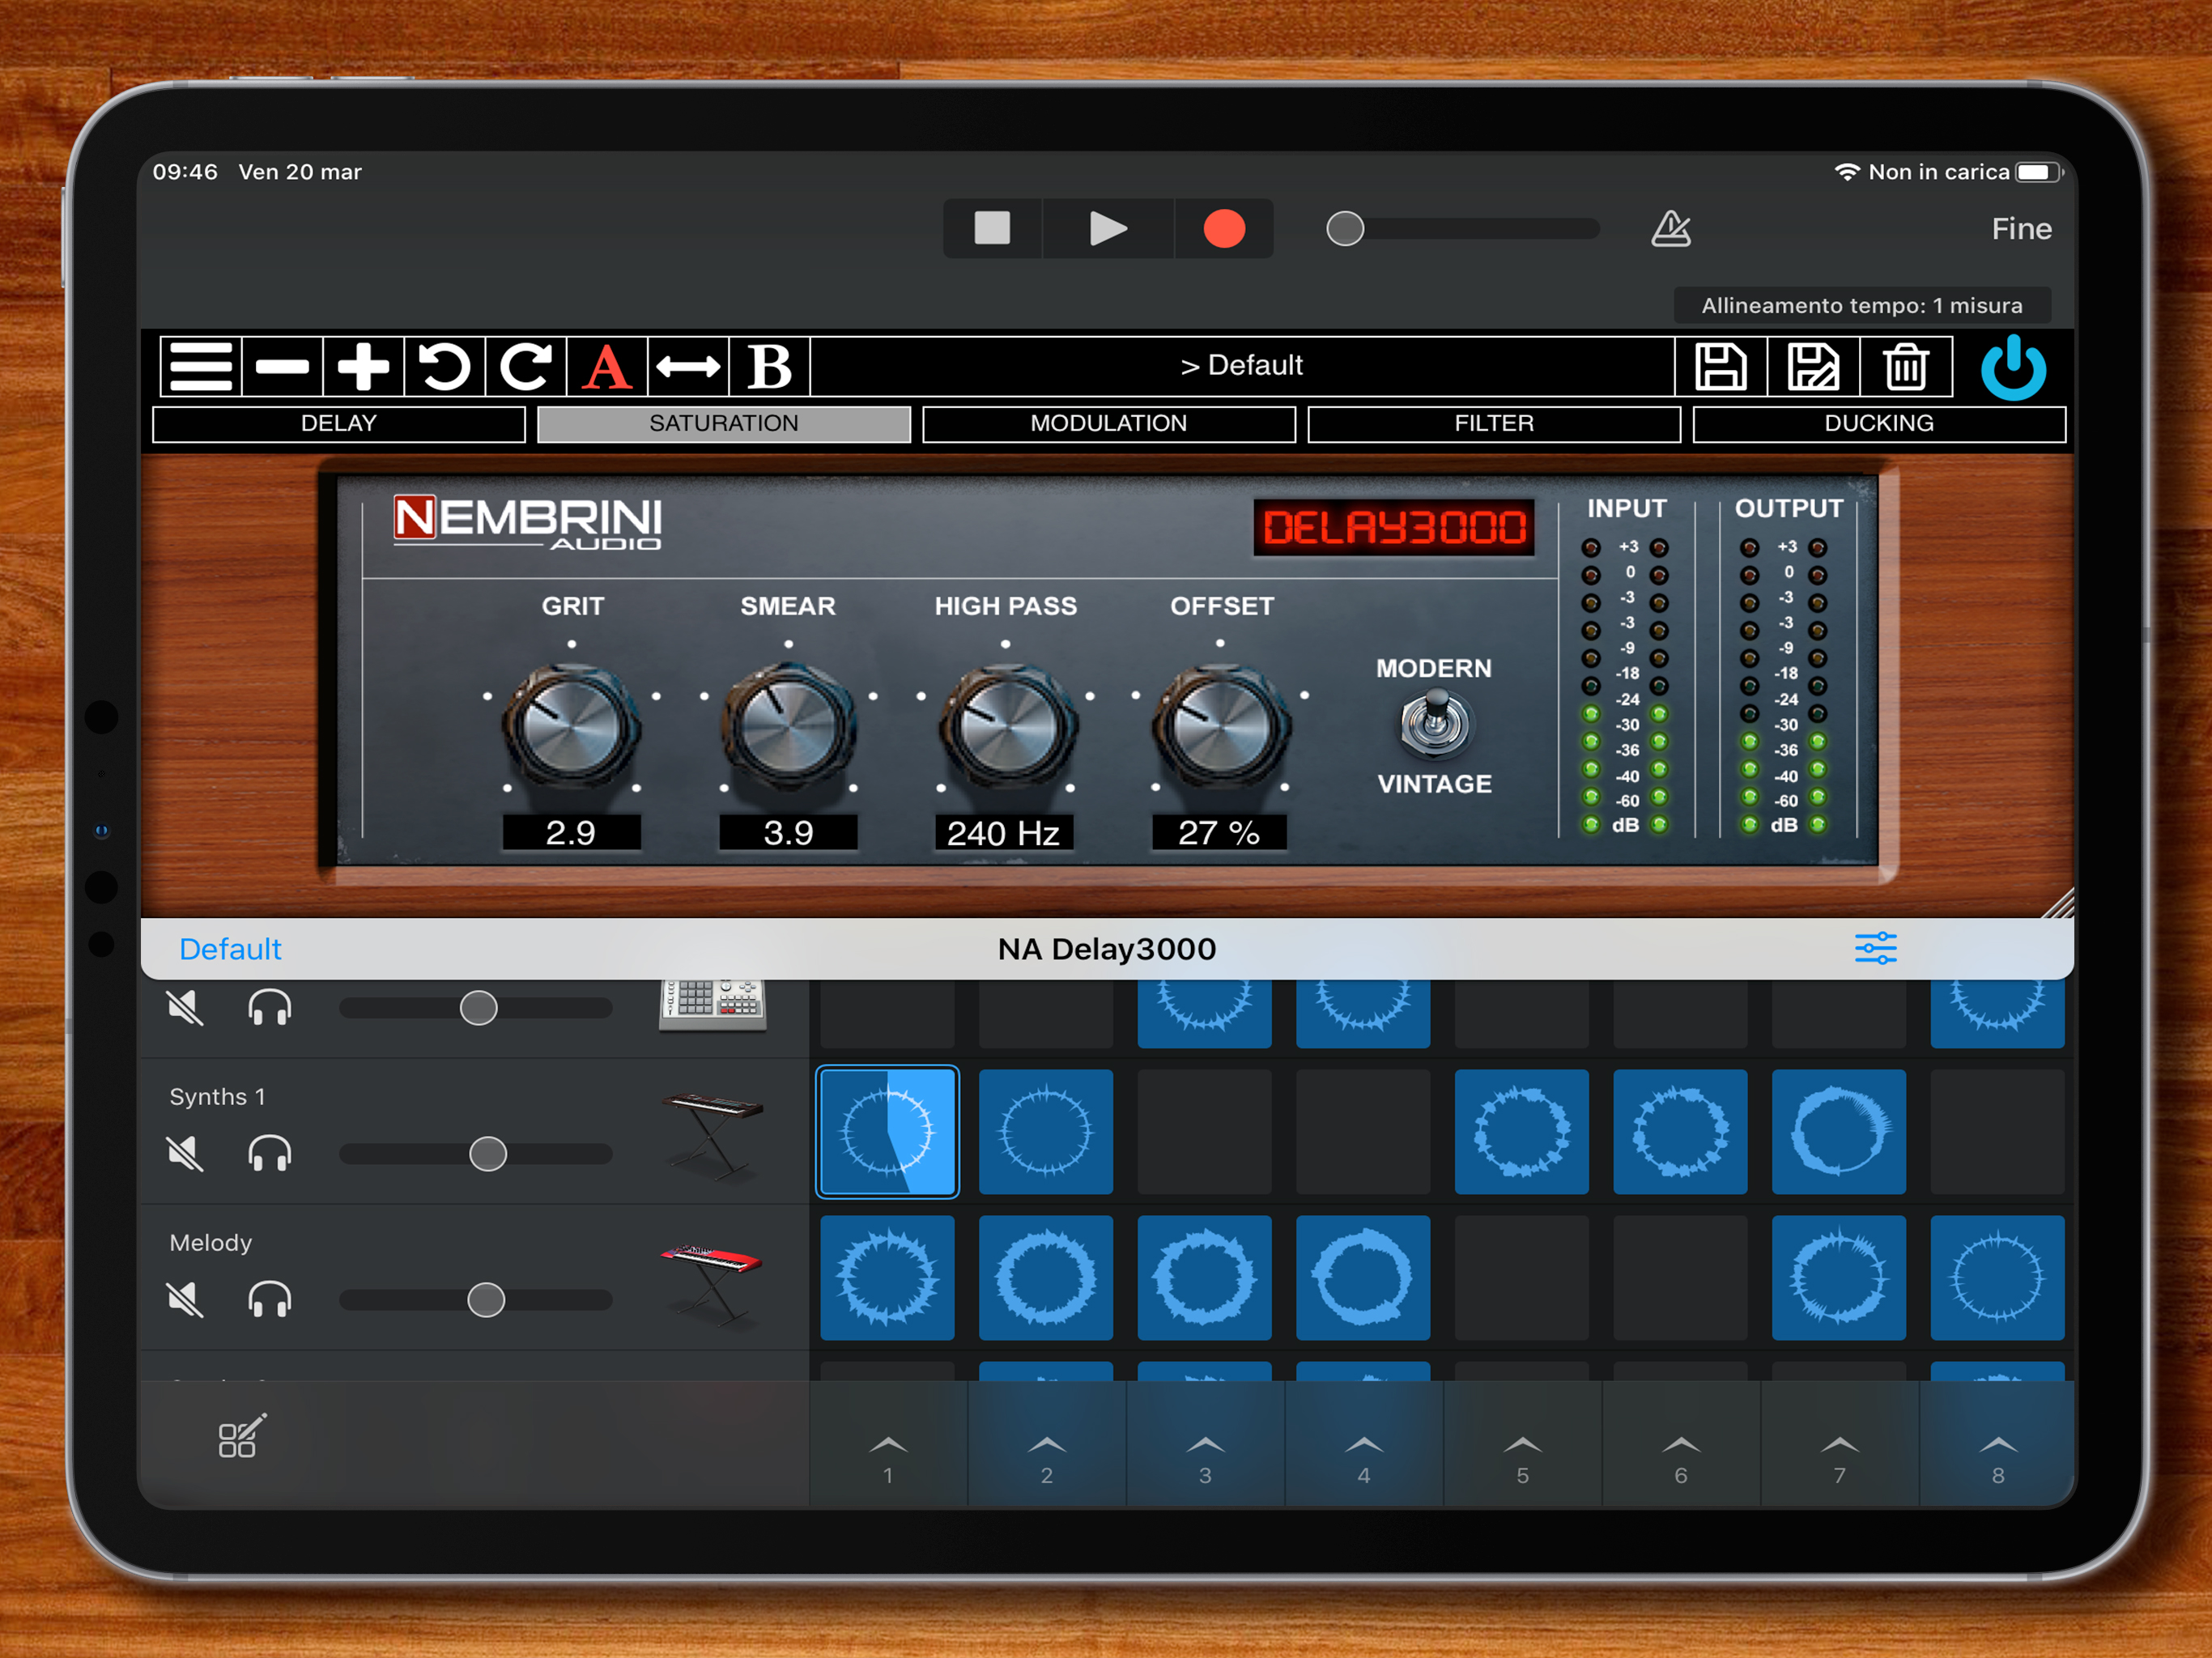Tap the playing Synths 1 loop cell
Image resolution: width=2212 pixels, height=1658 pixels.
coord(888,1132)
